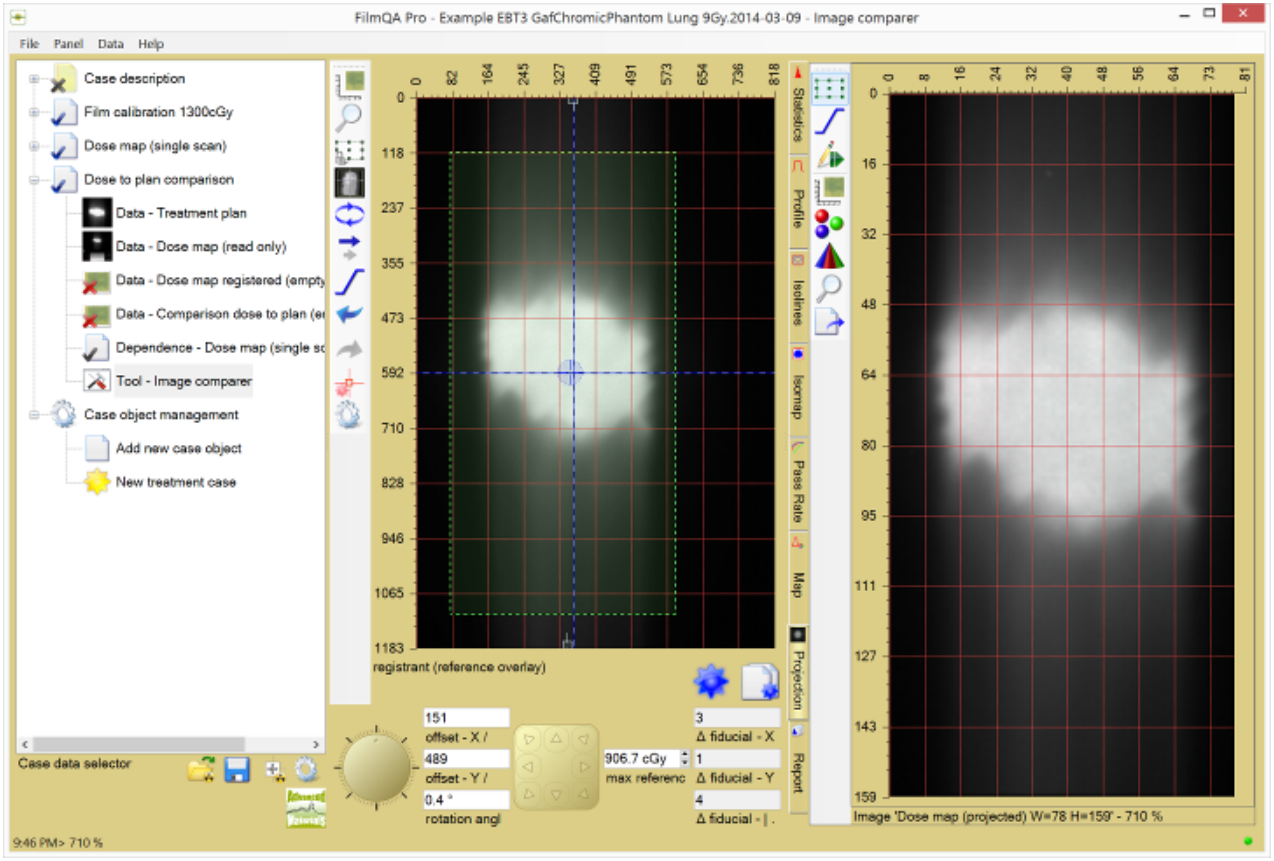Click the axis scale icon in the right toolbar
The image size is (1274, 861).
click(829, 188)
